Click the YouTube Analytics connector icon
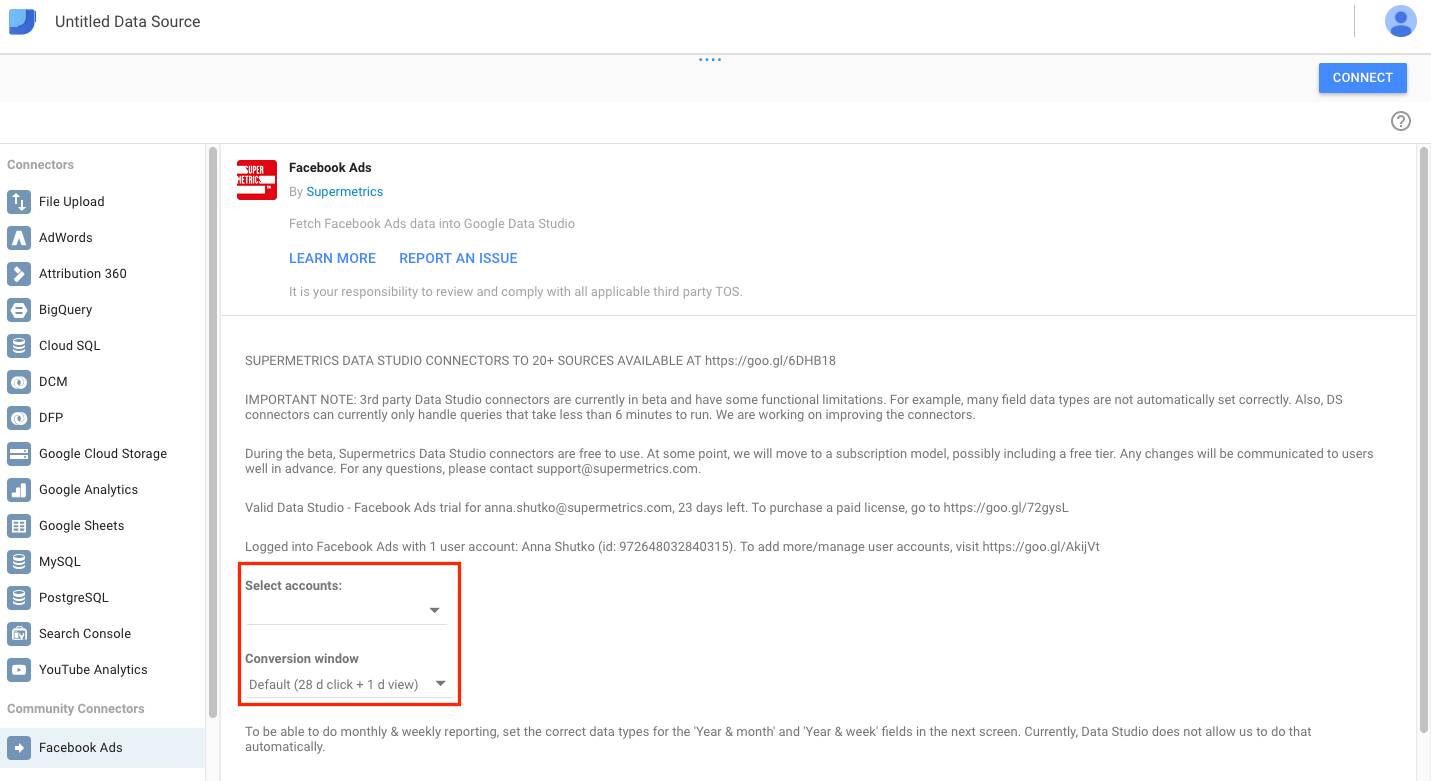The height and width of the screenshot is (781, 1431). (19, 670)
